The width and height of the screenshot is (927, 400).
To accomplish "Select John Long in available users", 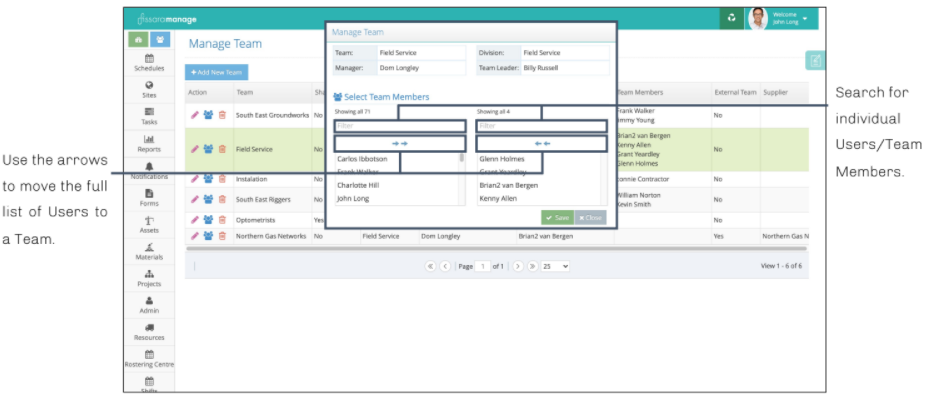I will [x=353, y=199].
